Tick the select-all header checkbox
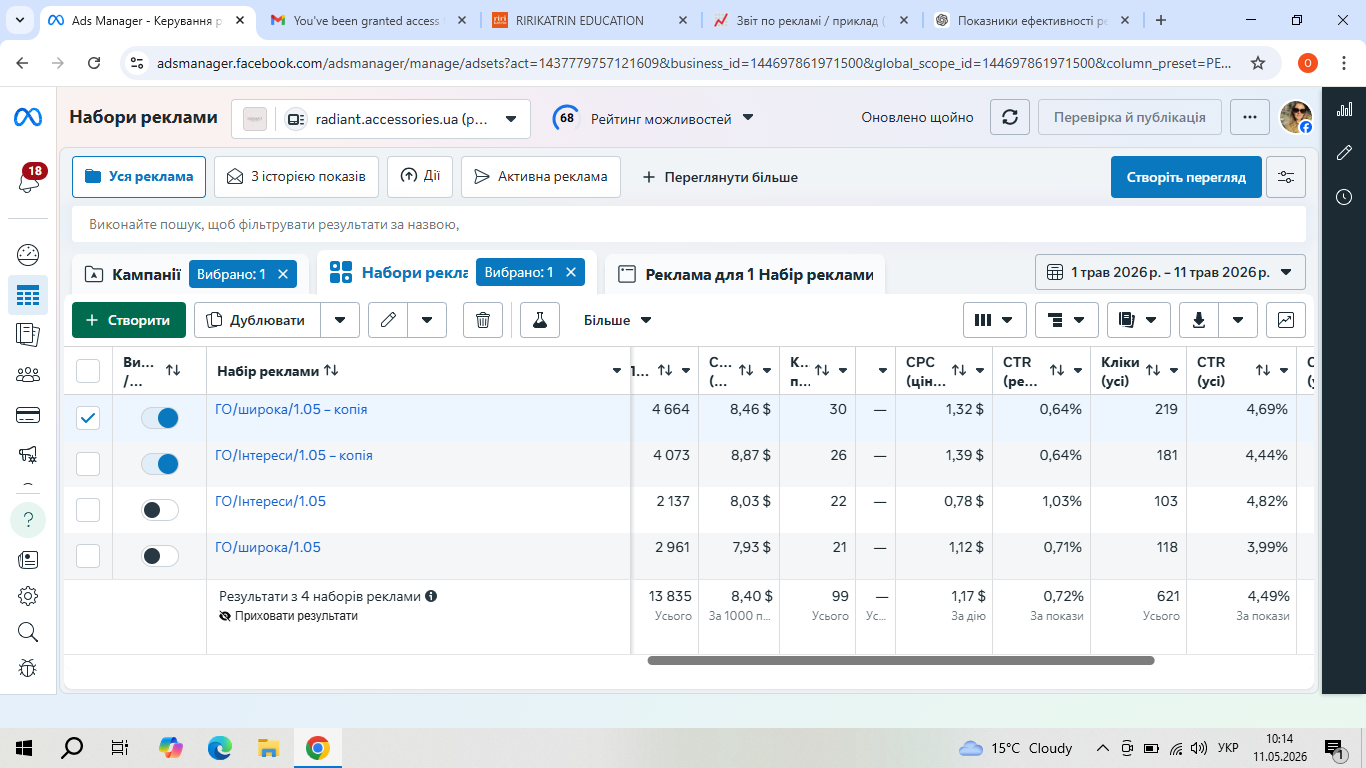 (88, 371)
